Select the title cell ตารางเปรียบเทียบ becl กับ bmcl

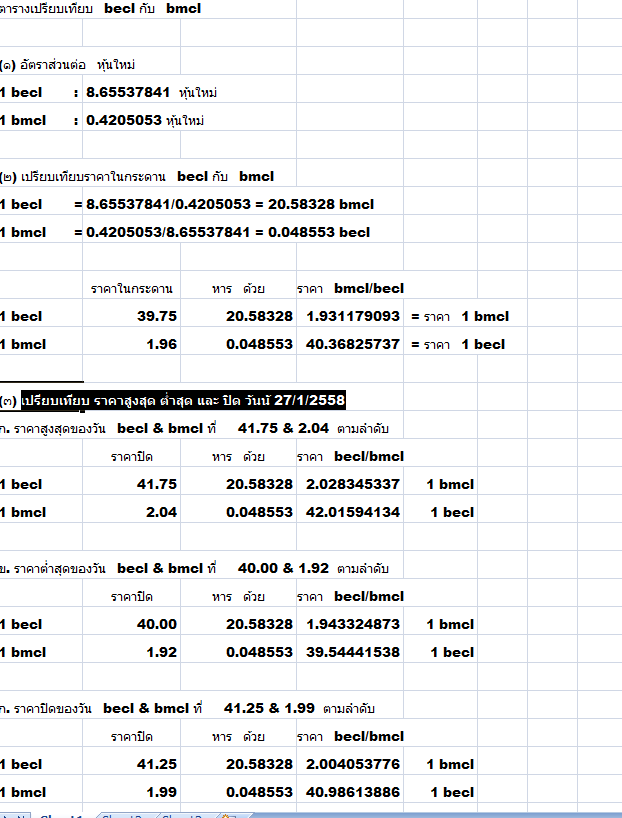[x=100, y=9]
